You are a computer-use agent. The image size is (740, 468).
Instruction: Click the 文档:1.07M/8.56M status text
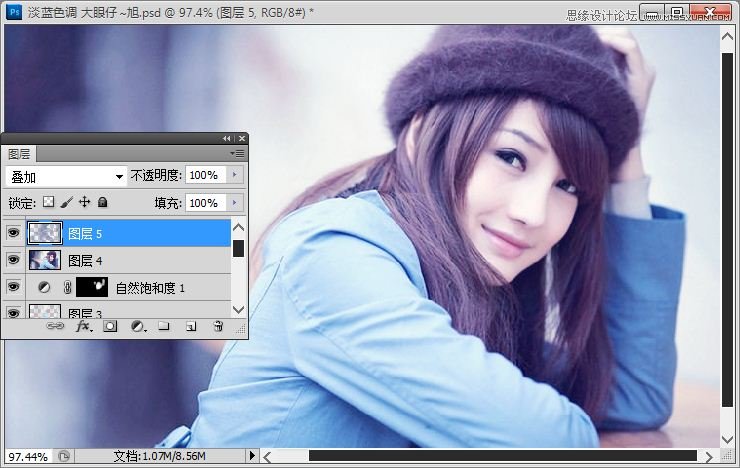[x=159, y=456]
